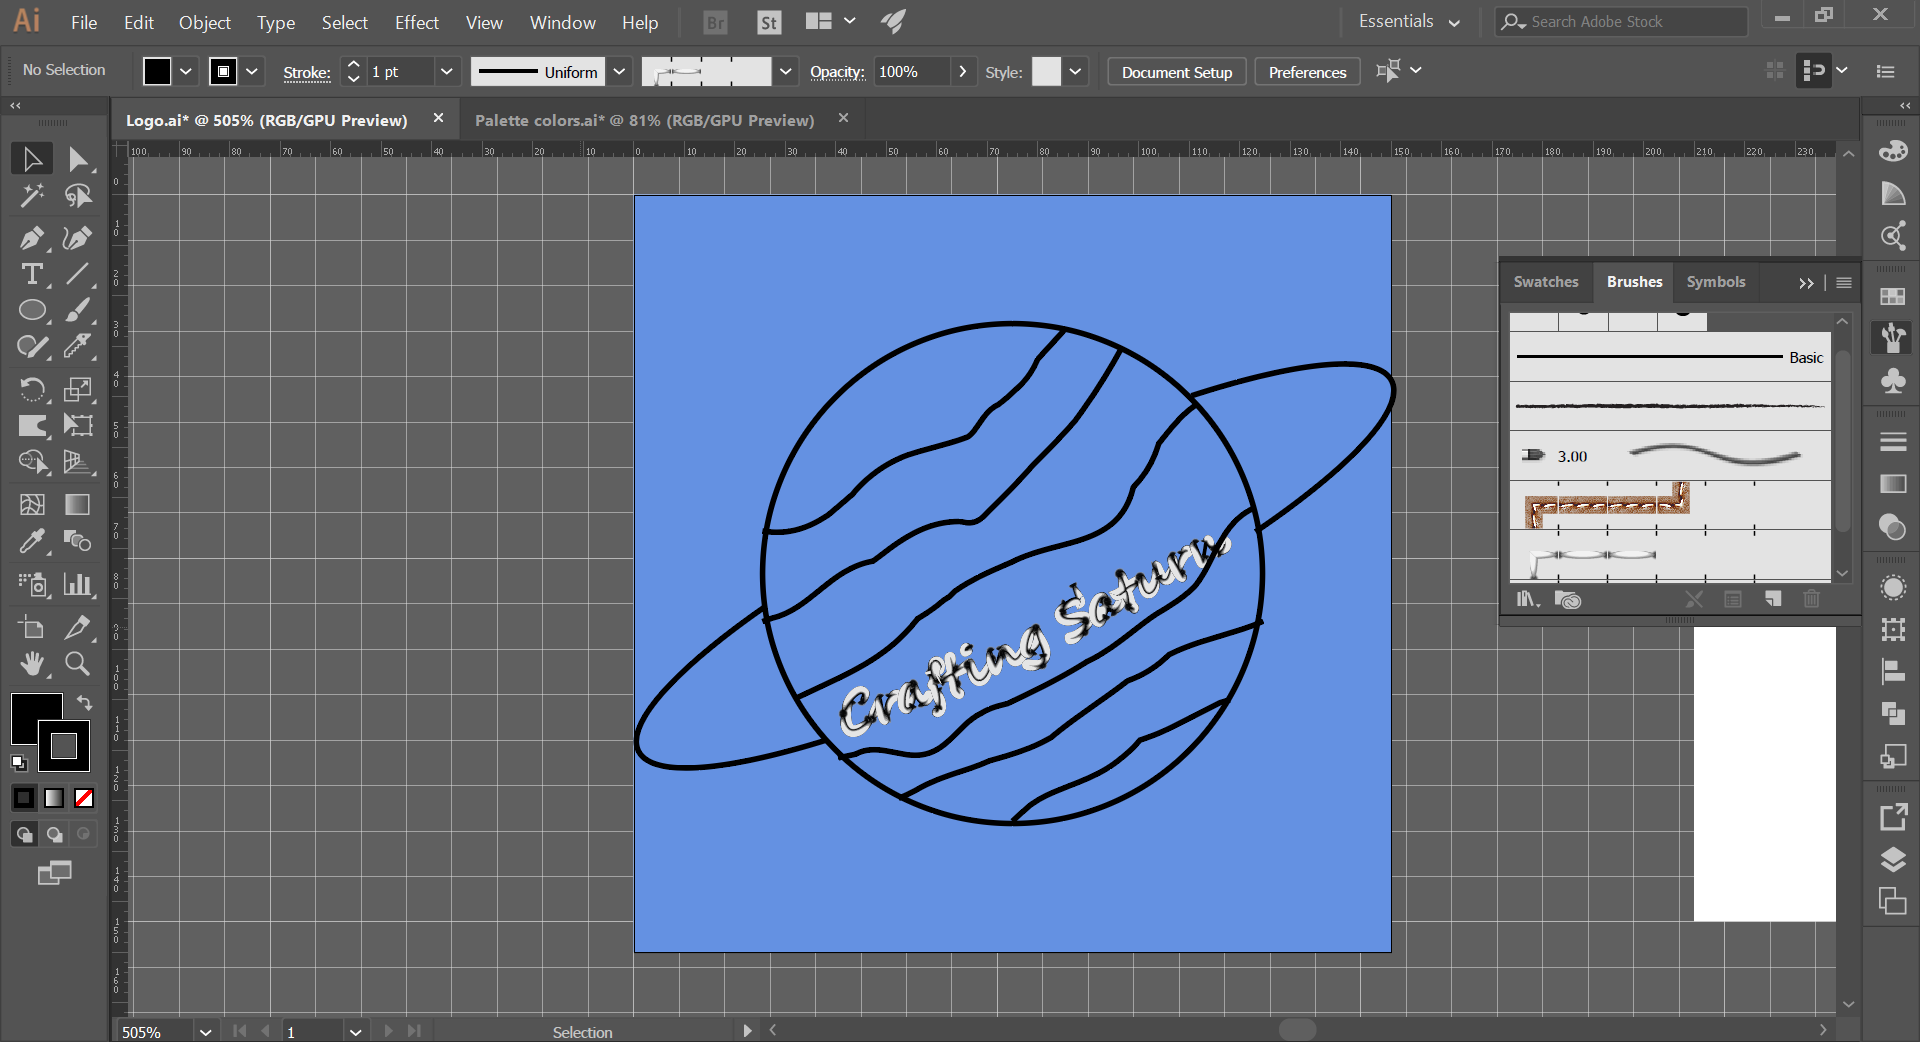The height and width of the screenshot is (1042, 1920).
Task: Activate the Hand tool
Action: 32,663
